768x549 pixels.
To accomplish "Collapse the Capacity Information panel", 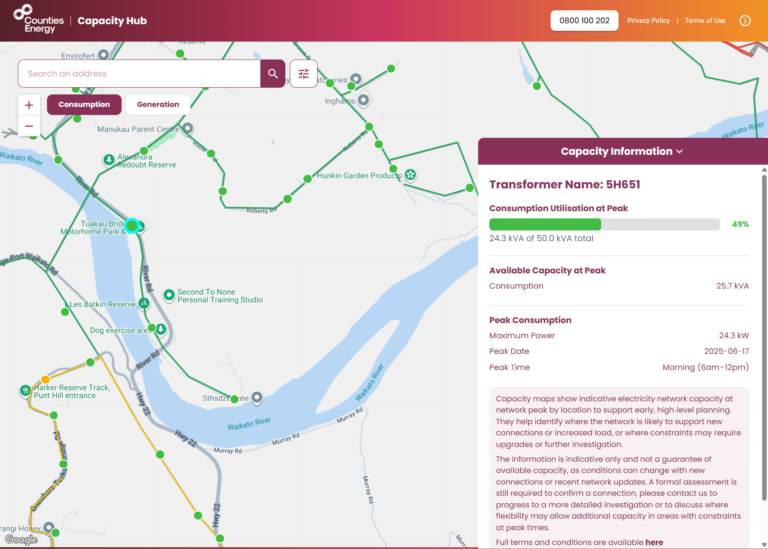I will tap(622, 151).
